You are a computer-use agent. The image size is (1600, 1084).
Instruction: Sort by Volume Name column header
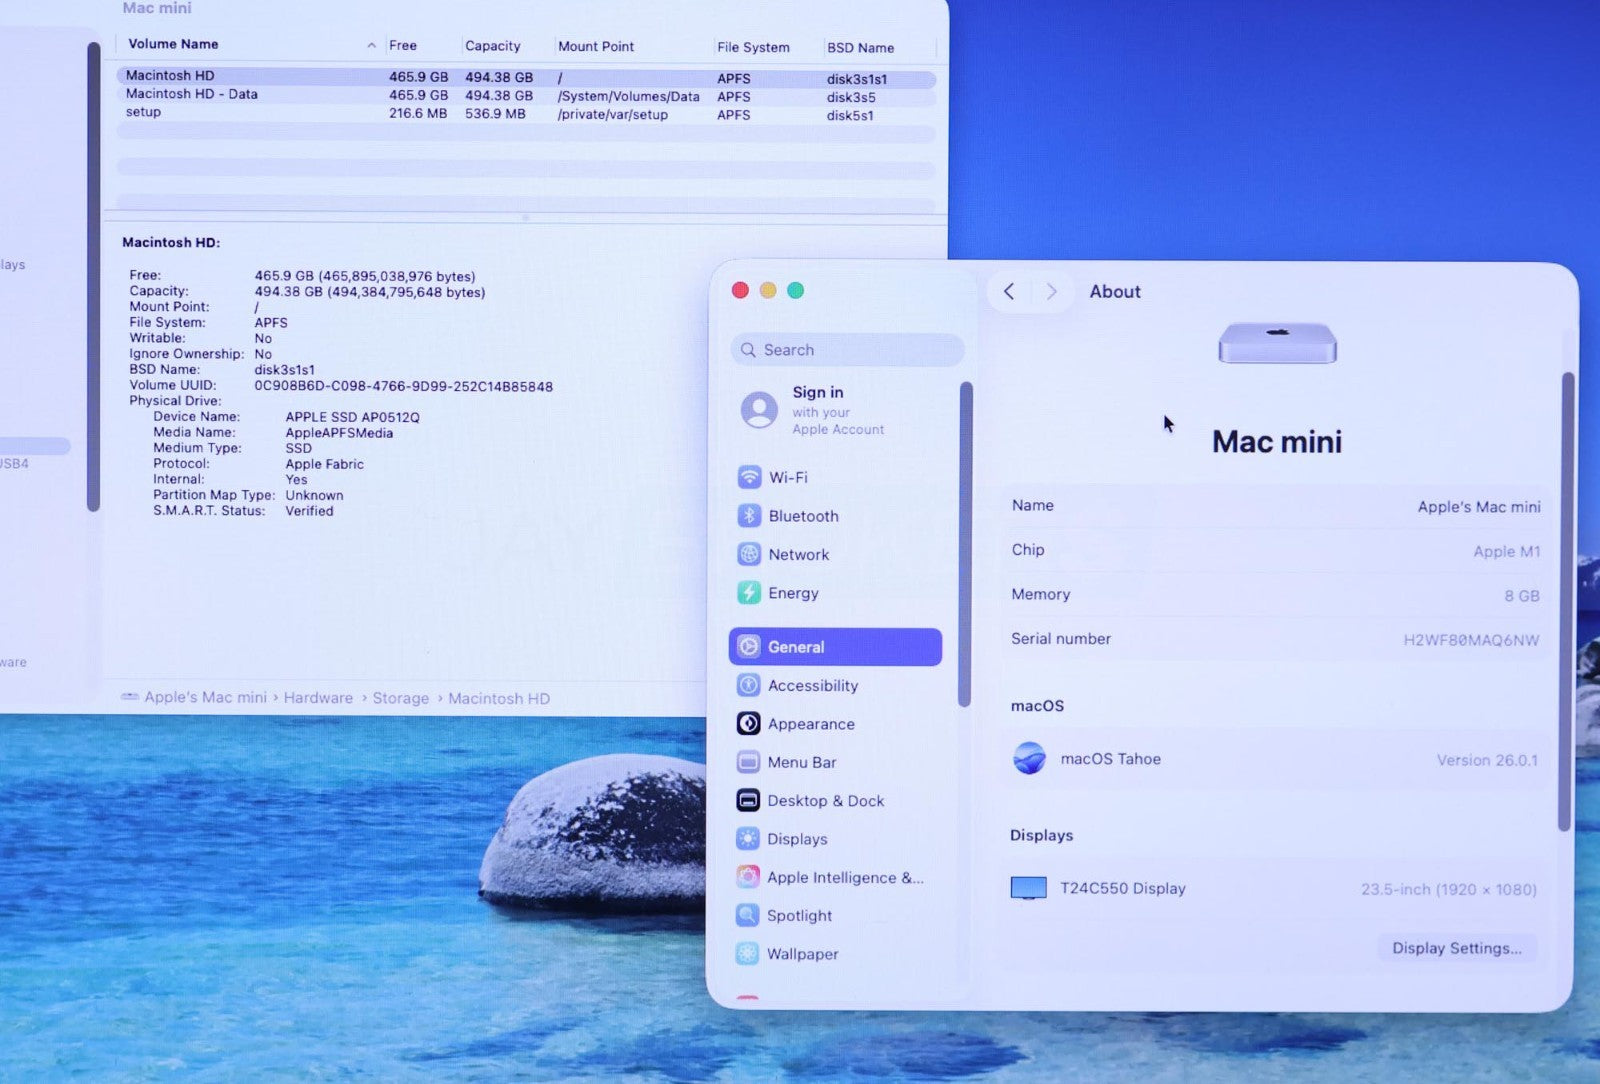[x=173, y=44]
